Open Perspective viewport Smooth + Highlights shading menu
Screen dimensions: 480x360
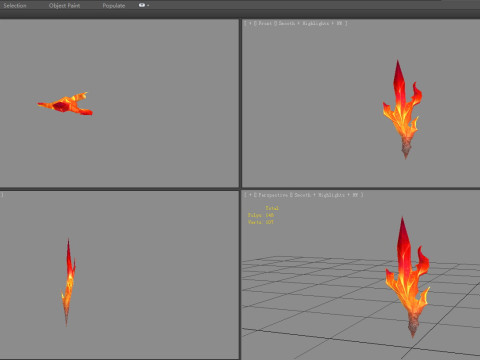(327, 195)
